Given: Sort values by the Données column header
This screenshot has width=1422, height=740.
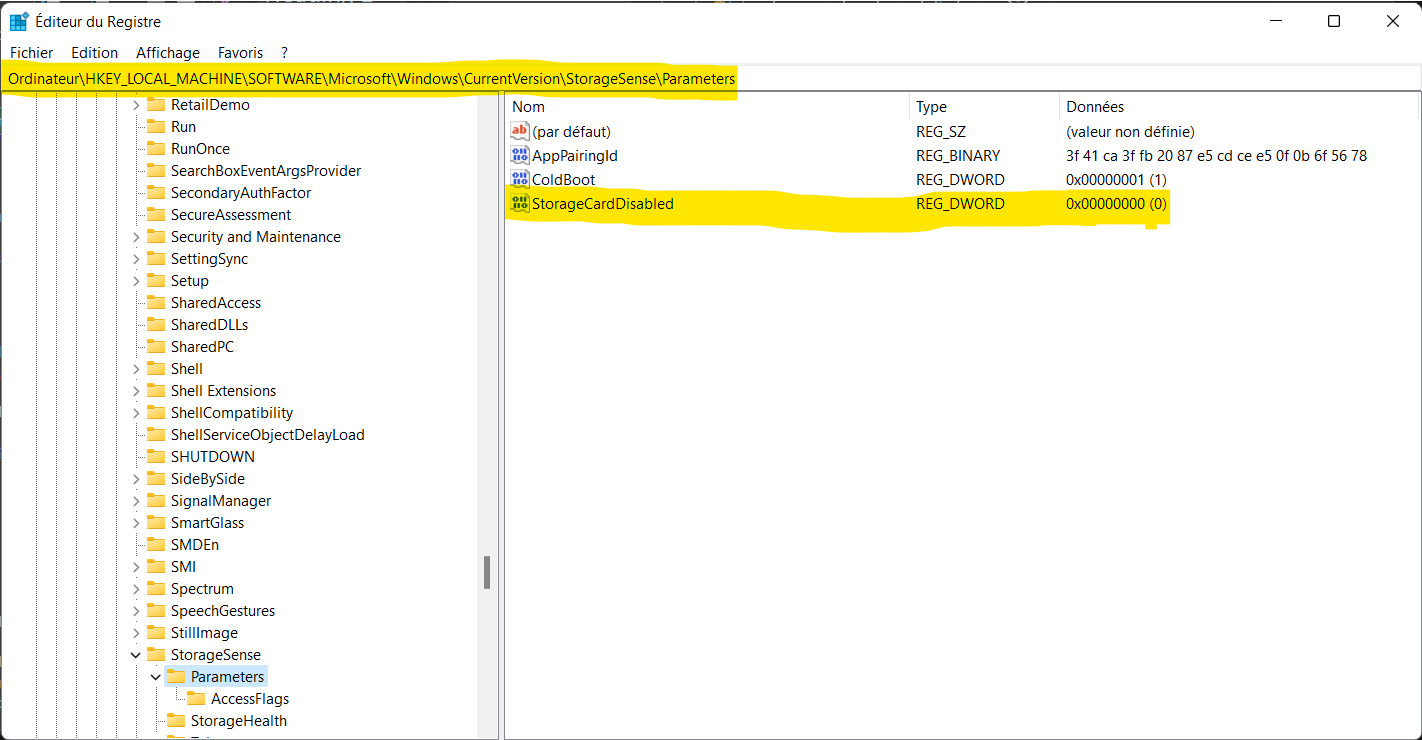Looking at the screenshot, I should (1239, 107).
